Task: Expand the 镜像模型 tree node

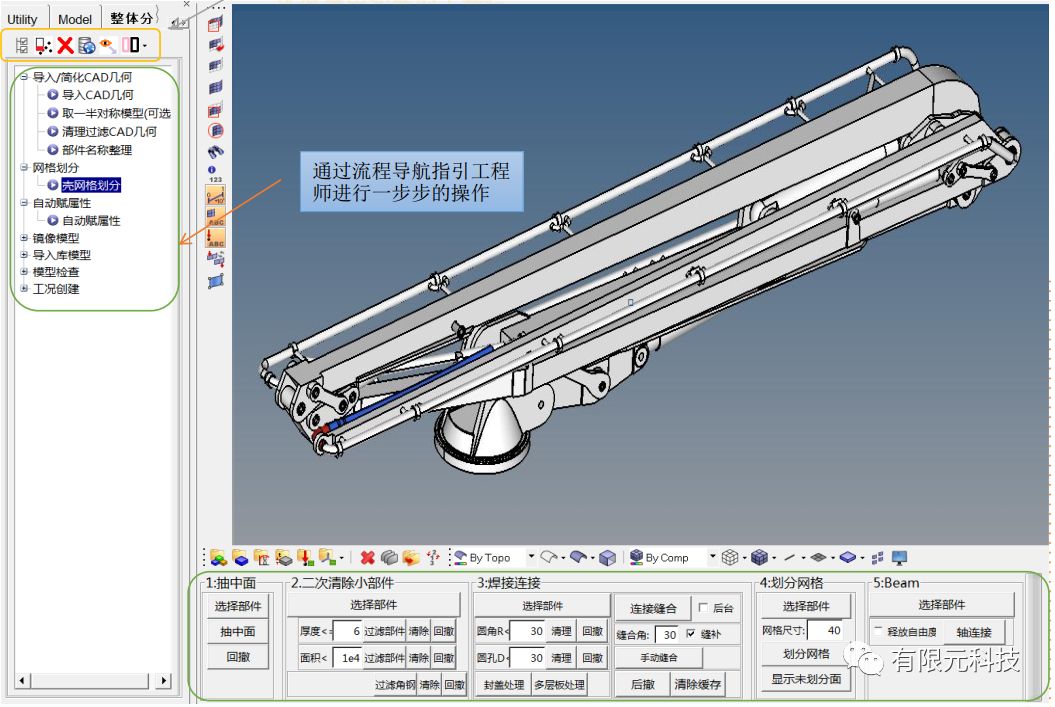Action: tap(24, 238)
